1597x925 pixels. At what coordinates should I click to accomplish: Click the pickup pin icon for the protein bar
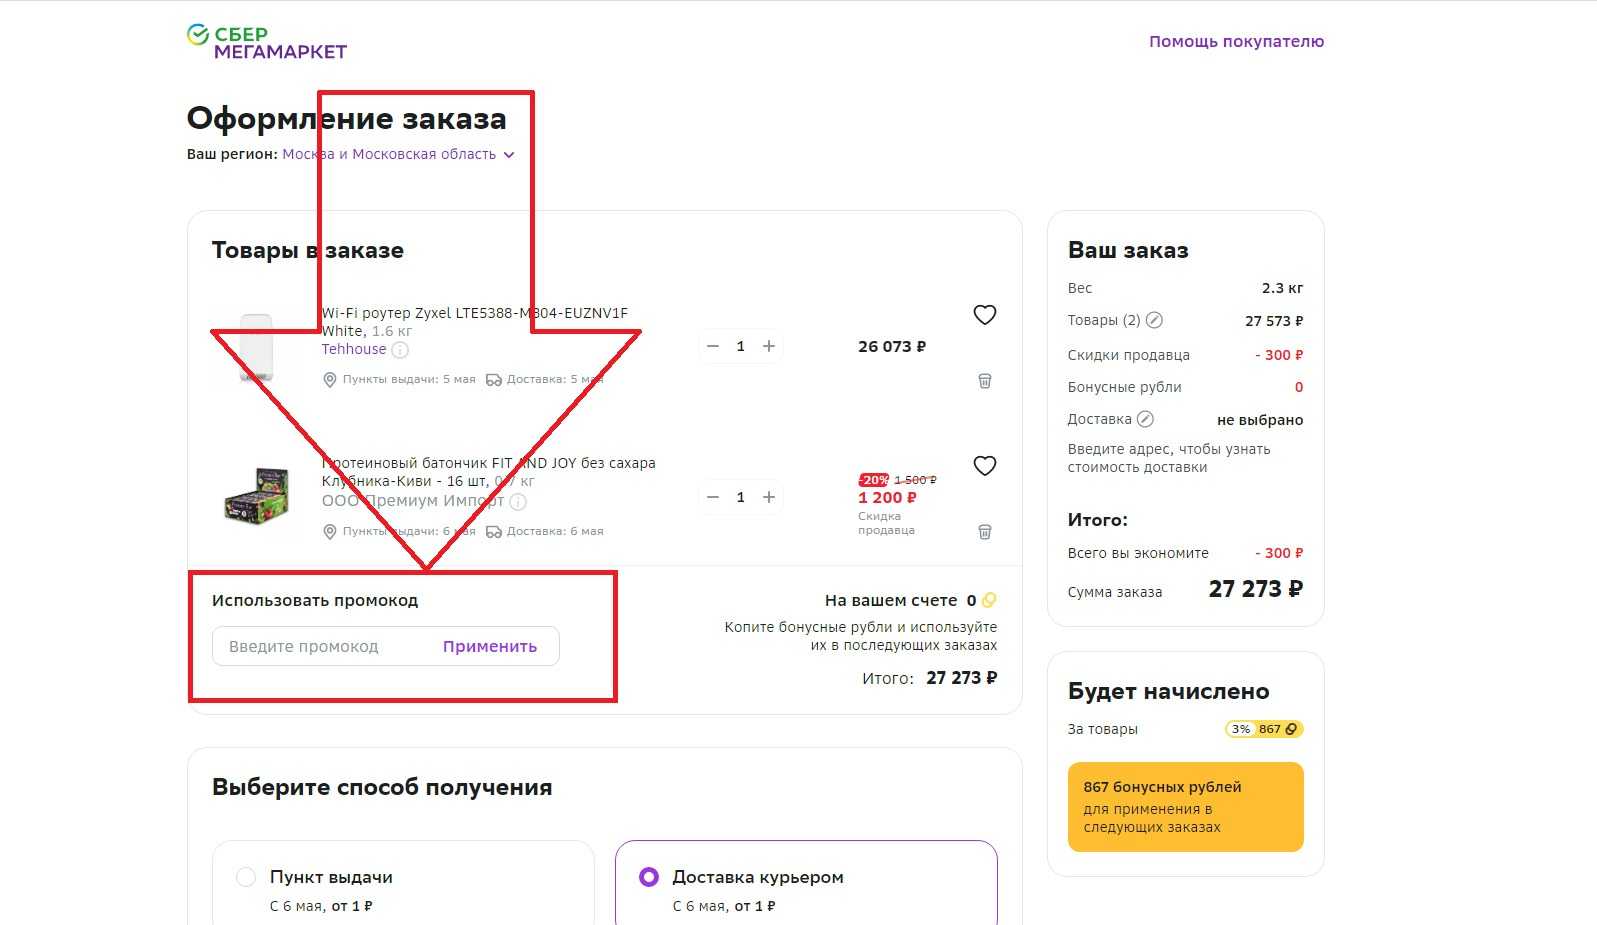click(330, 532)
